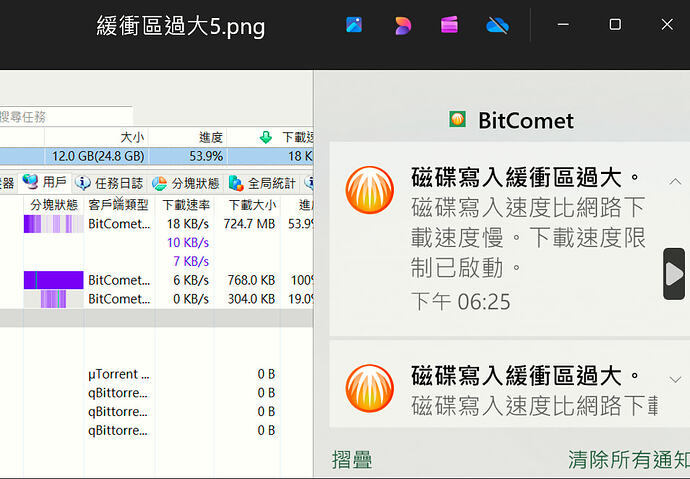This screenshot has height=479, width=690.
Task: Click the piece bar of the 18 KB/s peer
Action: [54, 224]
